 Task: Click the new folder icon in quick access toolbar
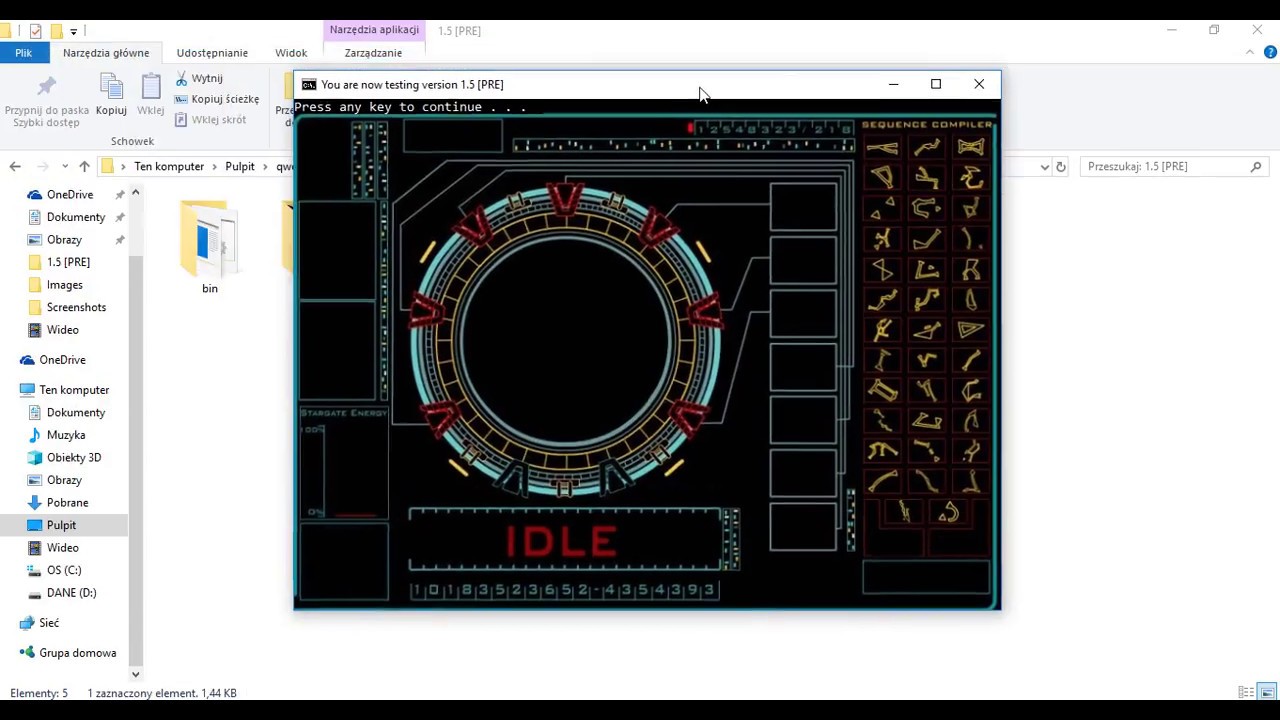click(x=56, y=31)
